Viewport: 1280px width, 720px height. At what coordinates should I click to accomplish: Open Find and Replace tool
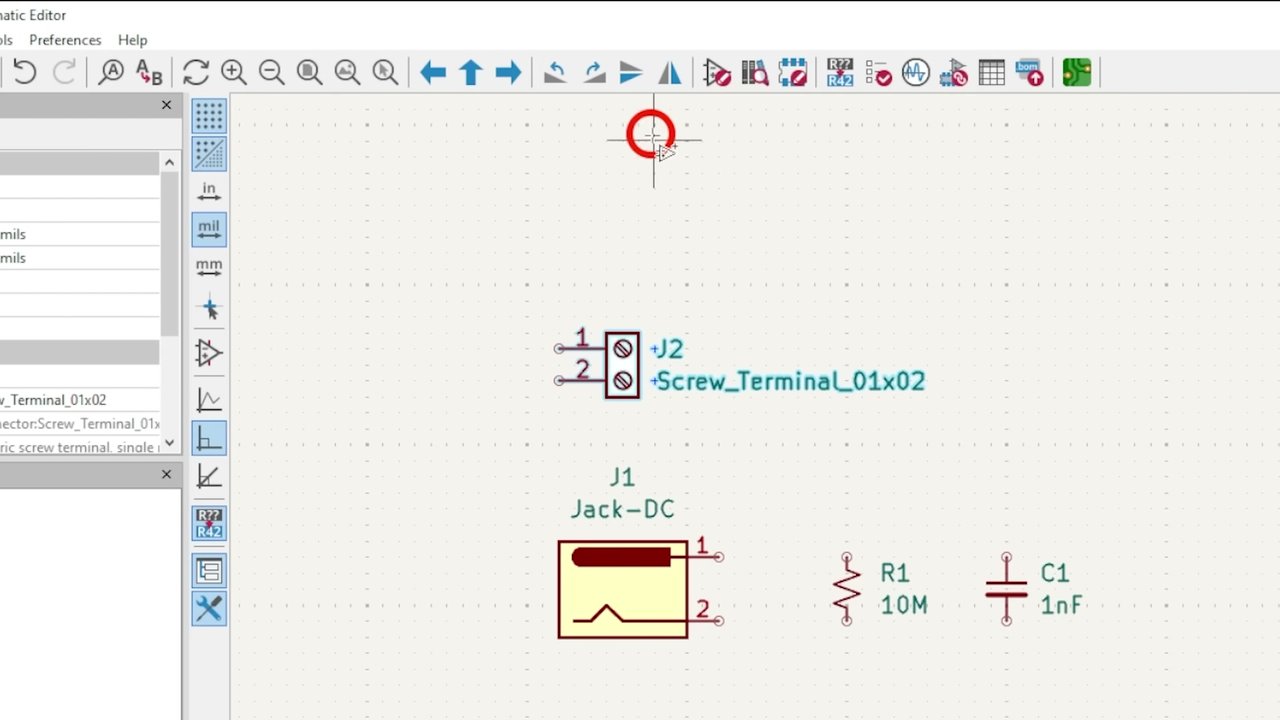tap(148, 72)
